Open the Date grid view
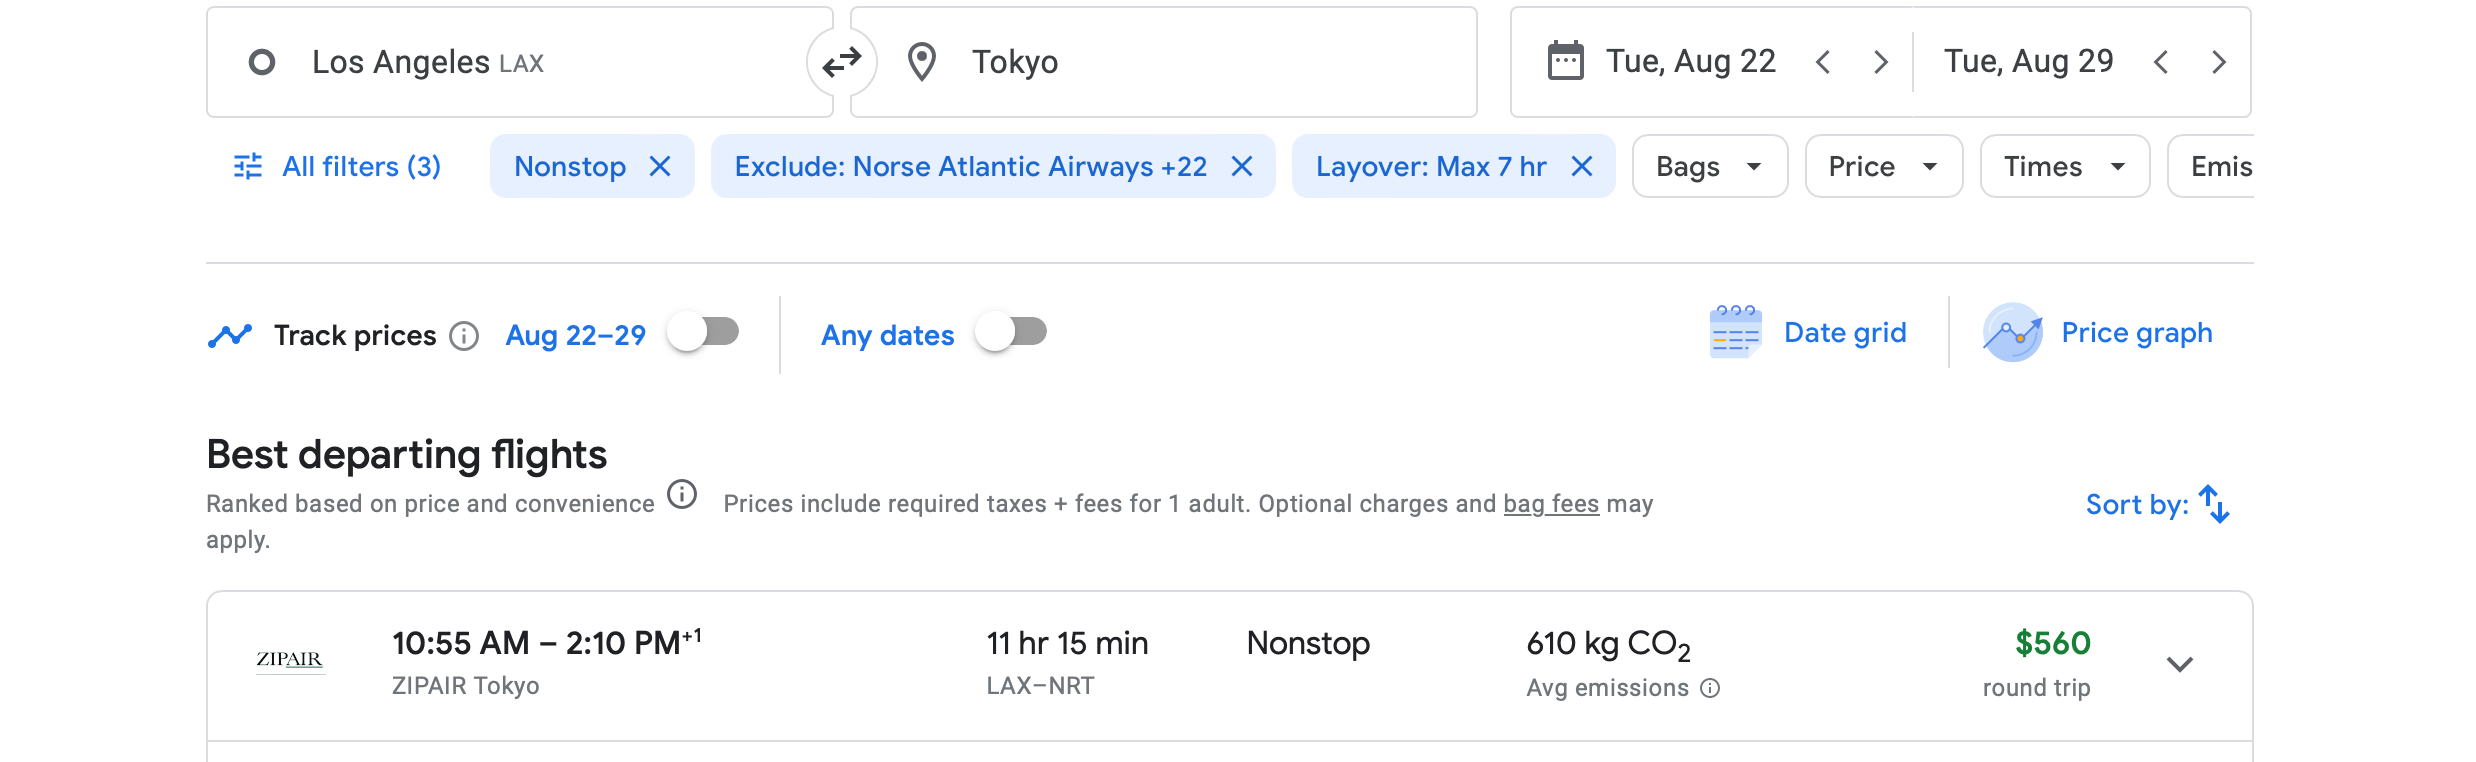Viewport: 2476px width, 762px height. point(1809,333)
